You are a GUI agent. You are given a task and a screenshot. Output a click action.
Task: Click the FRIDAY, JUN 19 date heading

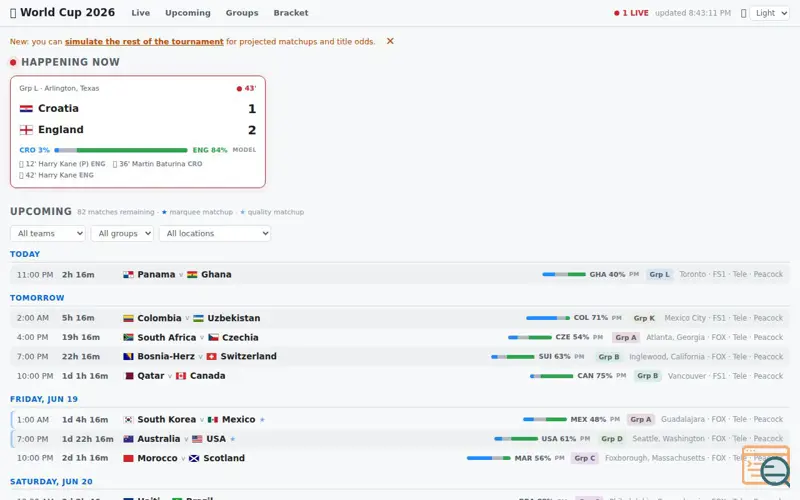[x=44, y=399]
